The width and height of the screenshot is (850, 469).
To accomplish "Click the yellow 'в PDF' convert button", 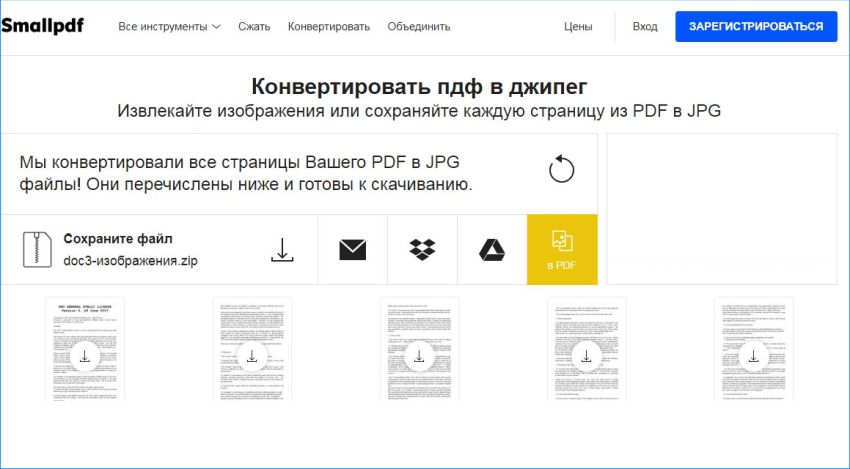I will tap(562, 249).
